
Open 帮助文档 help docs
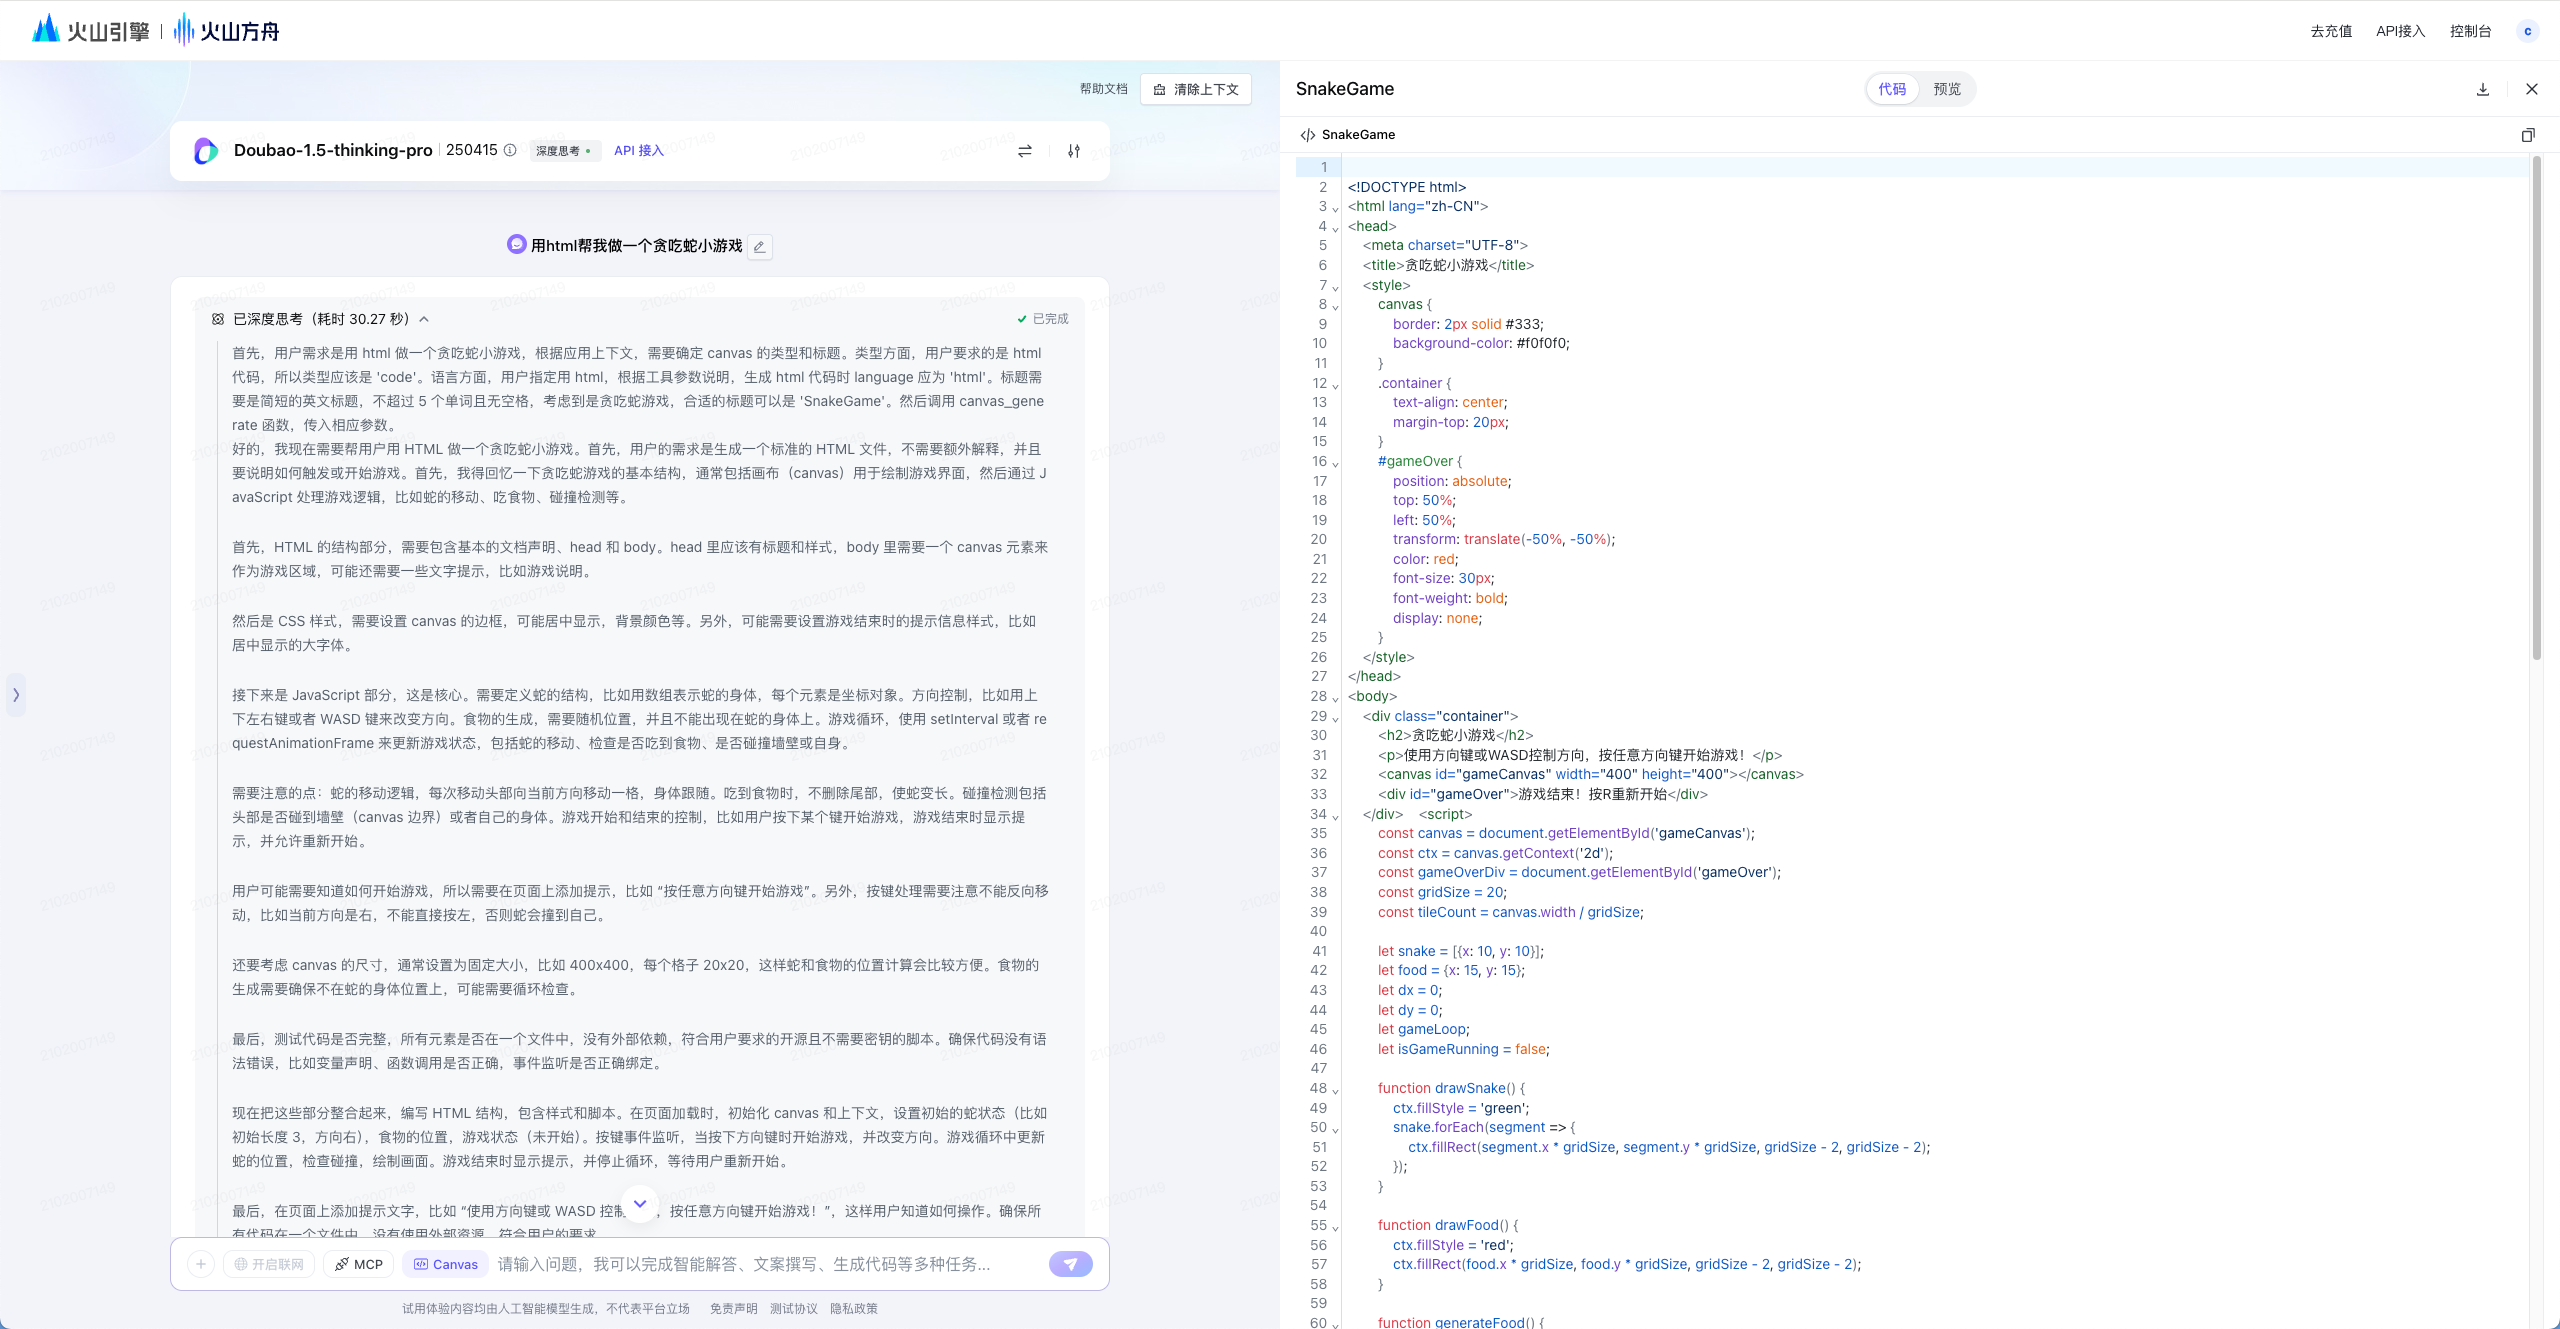[x=1104, y=89]
